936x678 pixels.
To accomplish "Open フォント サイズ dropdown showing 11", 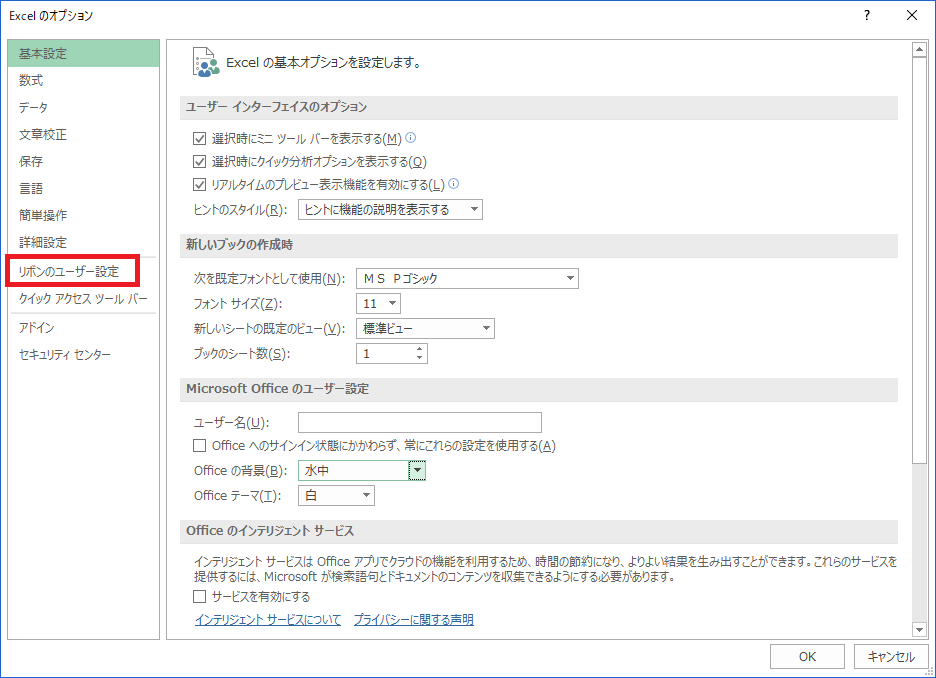I will click(378, 304).
